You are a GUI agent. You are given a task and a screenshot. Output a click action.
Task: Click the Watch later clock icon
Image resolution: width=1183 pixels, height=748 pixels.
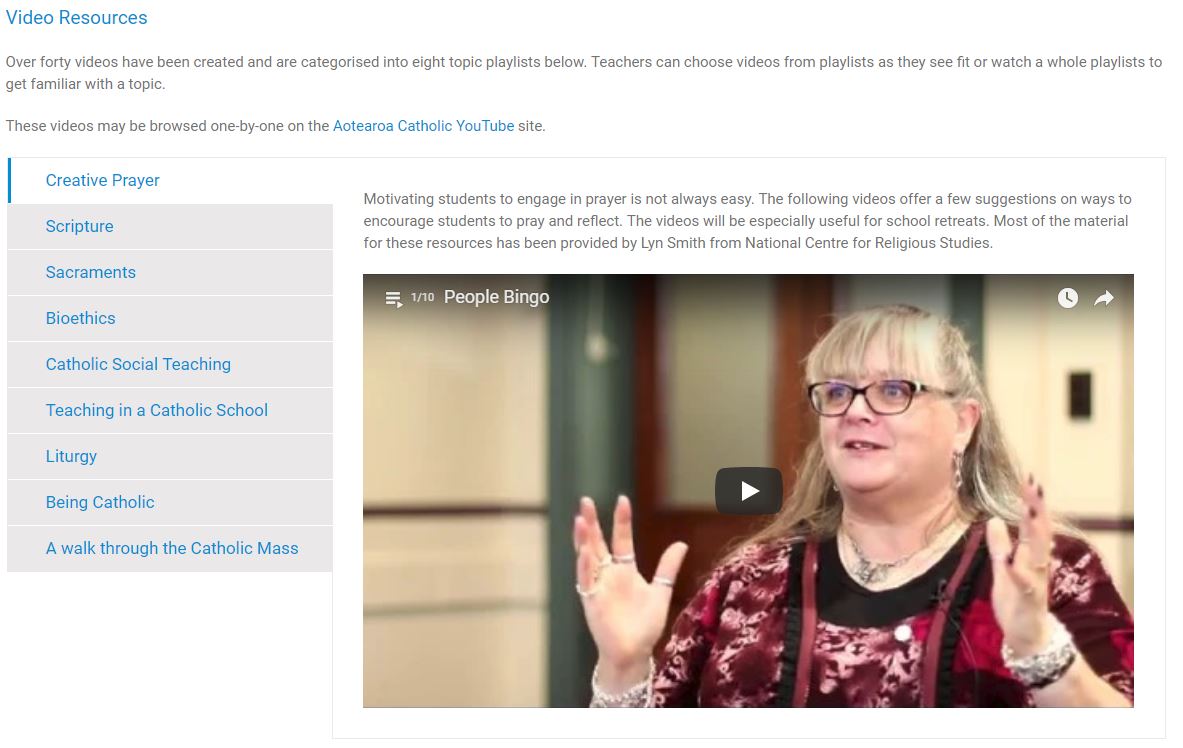[x=1067, y=297]
